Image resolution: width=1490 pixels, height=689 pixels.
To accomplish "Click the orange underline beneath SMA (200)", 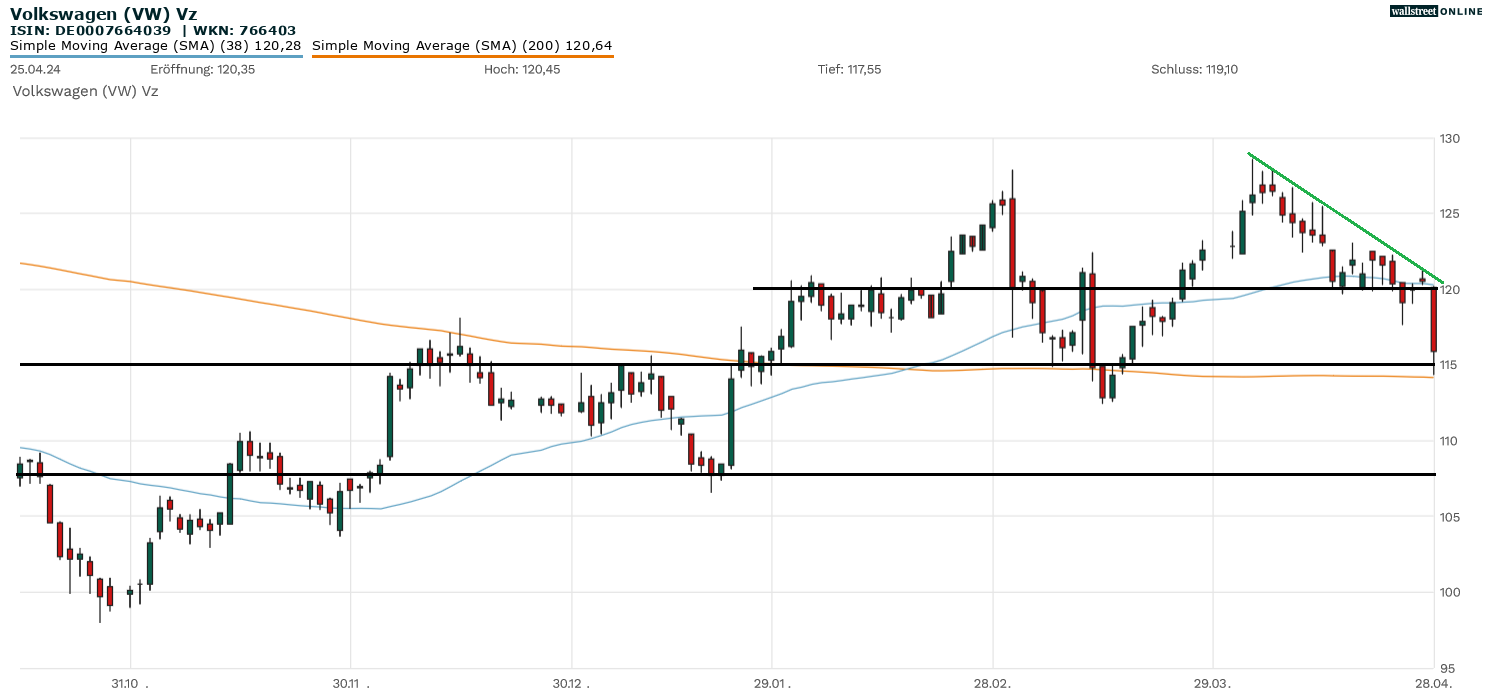I will (462, 56).
